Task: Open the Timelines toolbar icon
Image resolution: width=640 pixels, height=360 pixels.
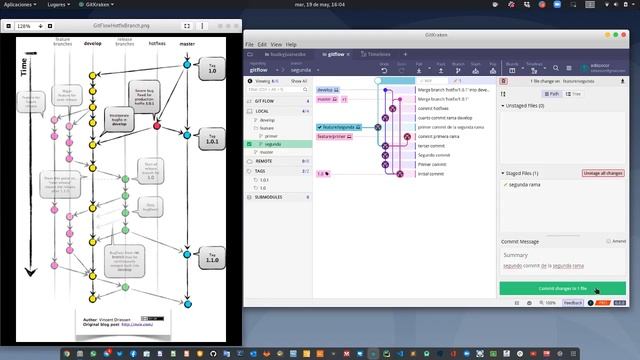Action: coord(534,71)
